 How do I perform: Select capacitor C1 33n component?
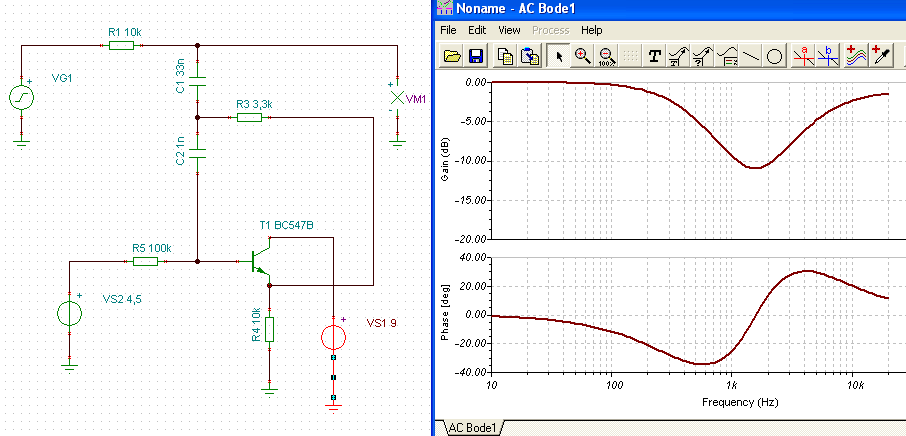coord(198,81)
